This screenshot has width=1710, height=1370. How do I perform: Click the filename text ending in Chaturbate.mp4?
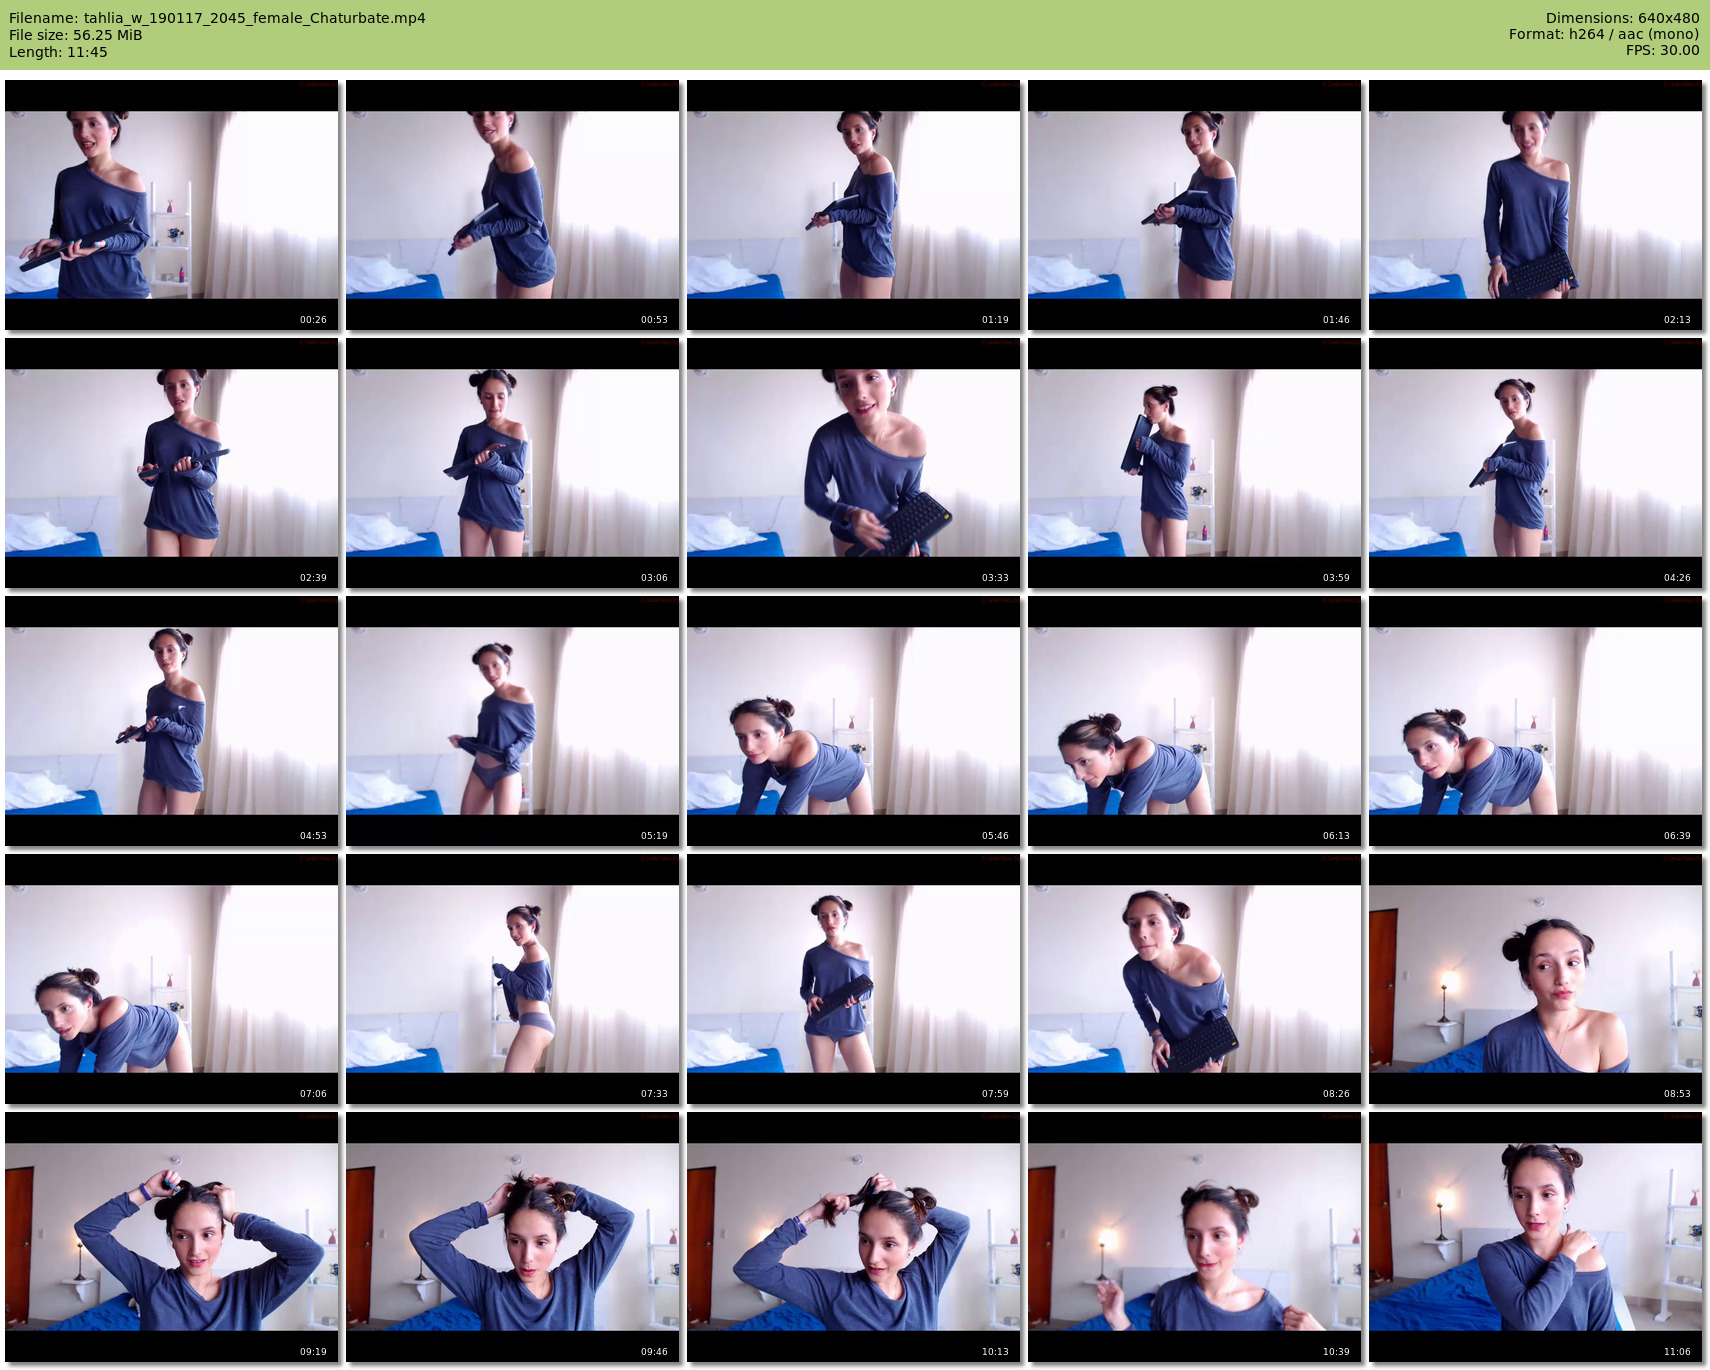(217, 18)
